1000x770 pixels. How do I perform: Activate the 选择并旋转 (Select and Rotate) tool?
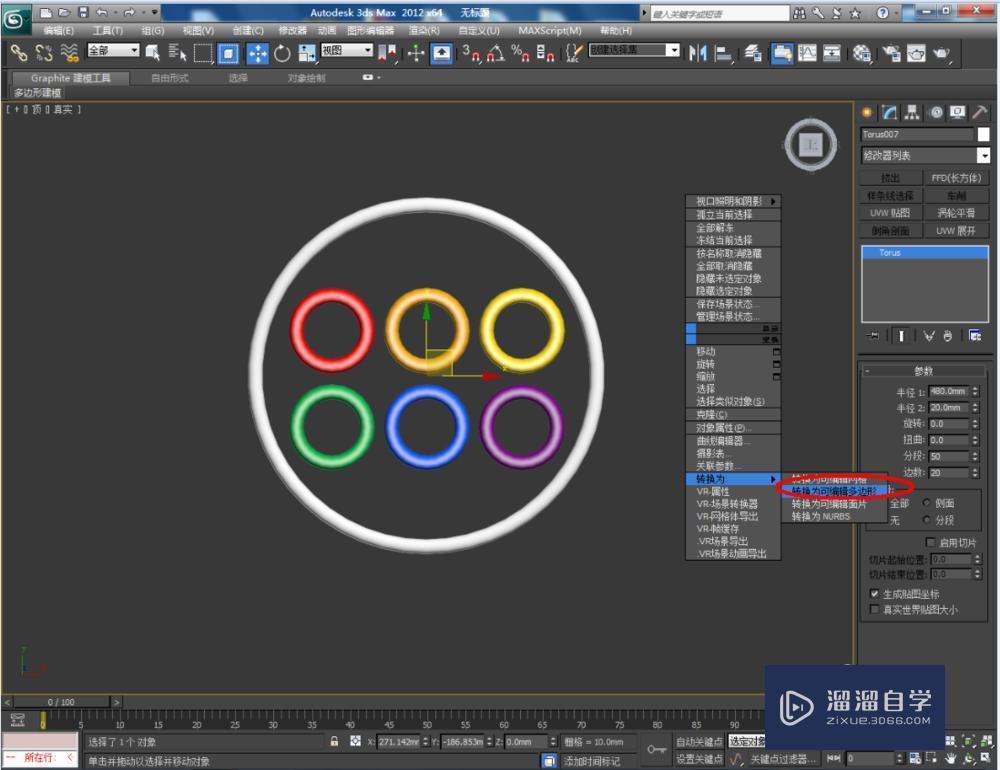click(x=283, y=56)
